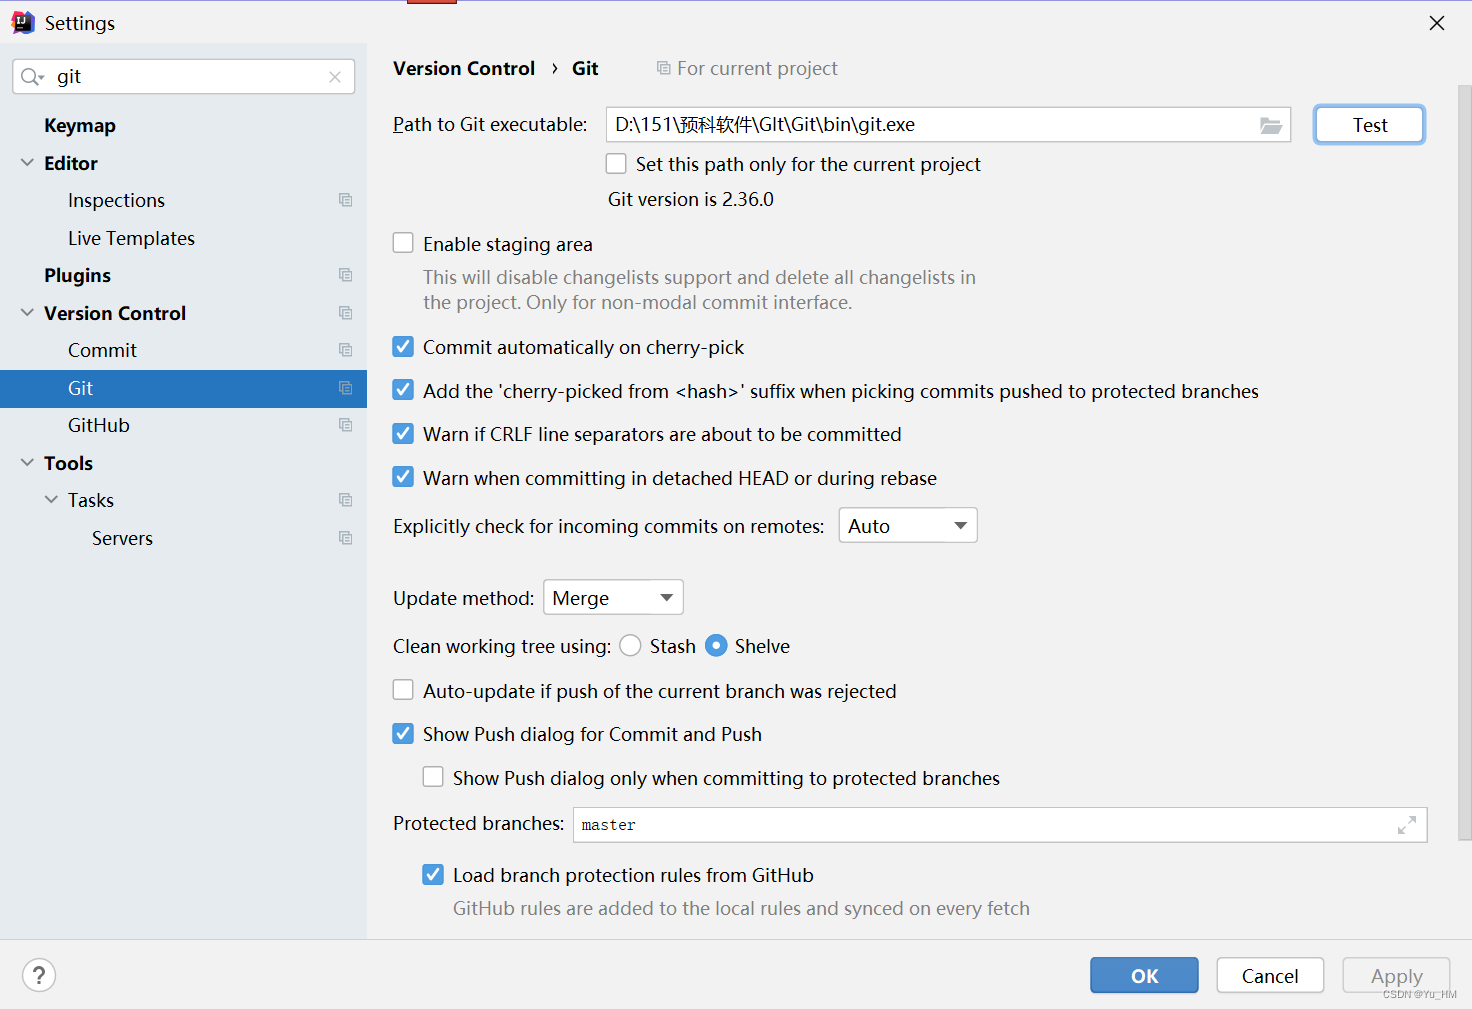Viewport: 1472px width, 1009px height.
Task: Click project-level icon beside Tasks
Action: (x=346, y=500)
